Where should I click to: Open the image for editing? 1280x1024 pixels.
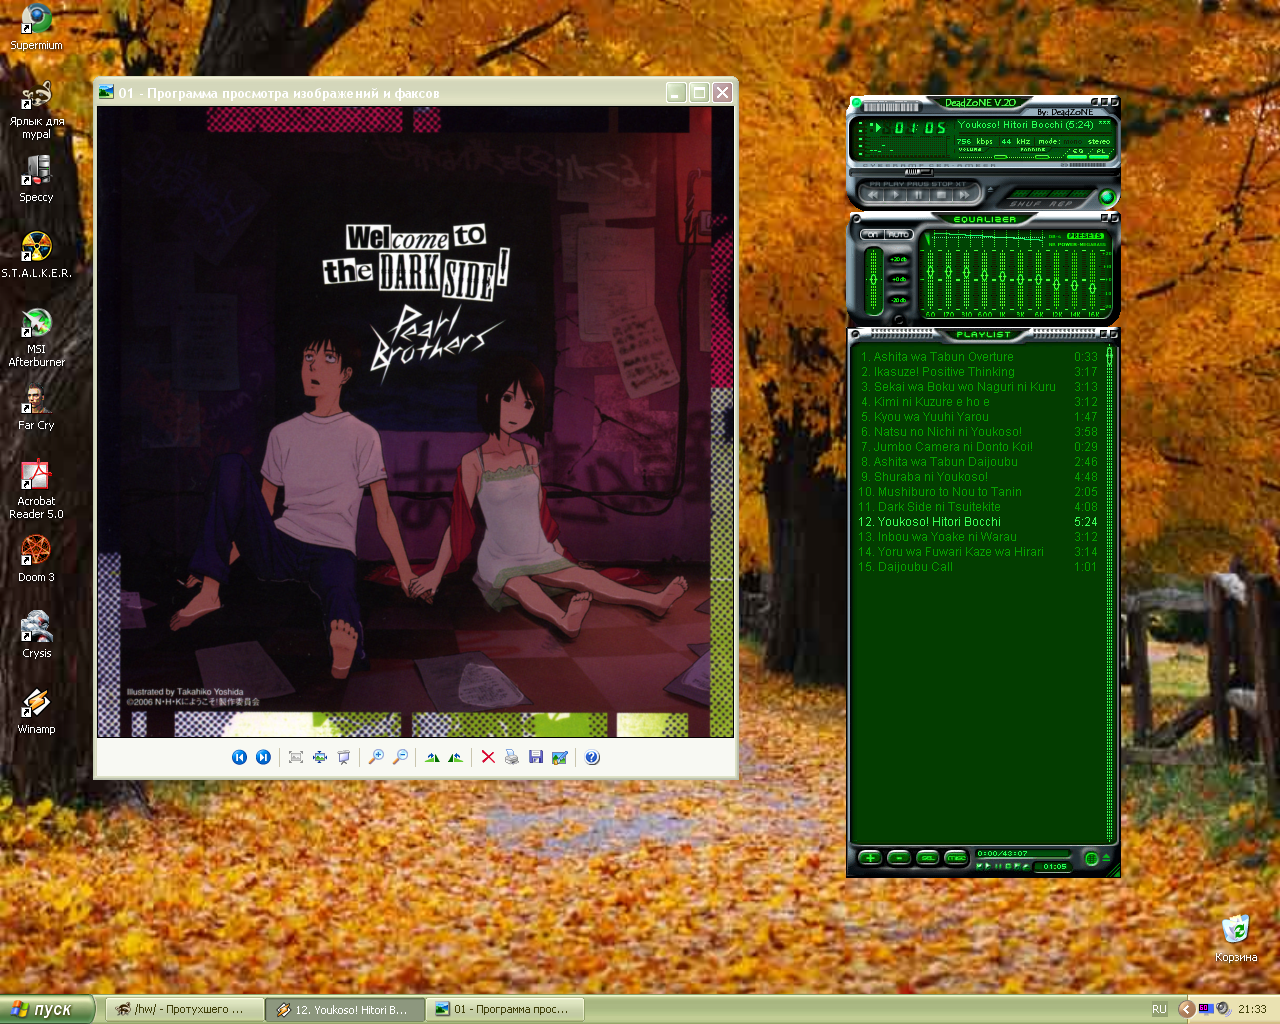(560, 757)
